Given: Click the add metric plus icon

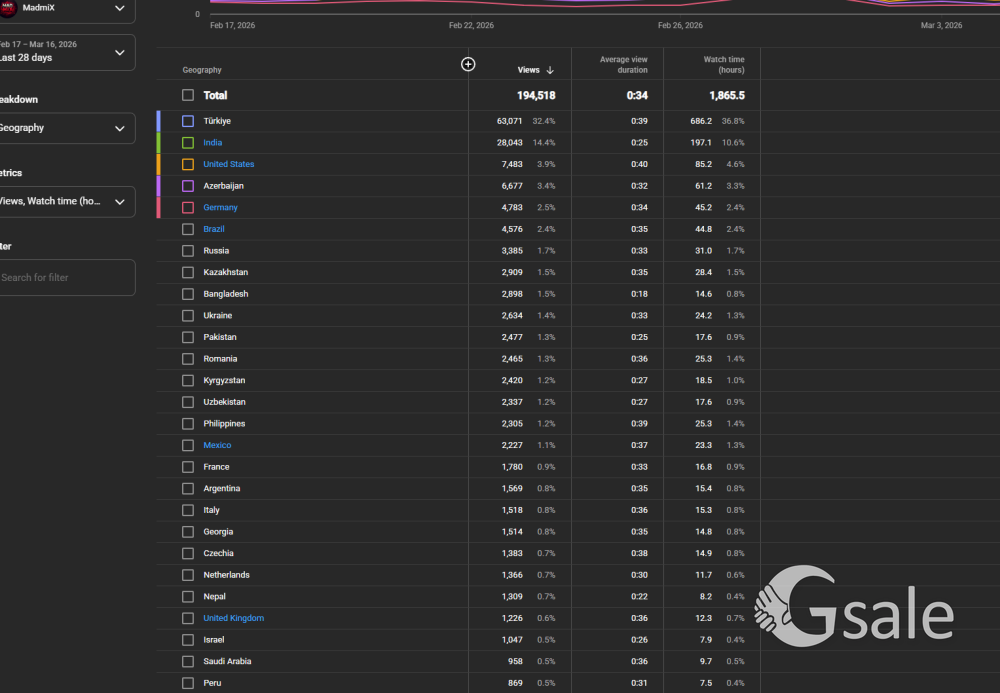Looking at the screenshot, I should click(468, 64).
